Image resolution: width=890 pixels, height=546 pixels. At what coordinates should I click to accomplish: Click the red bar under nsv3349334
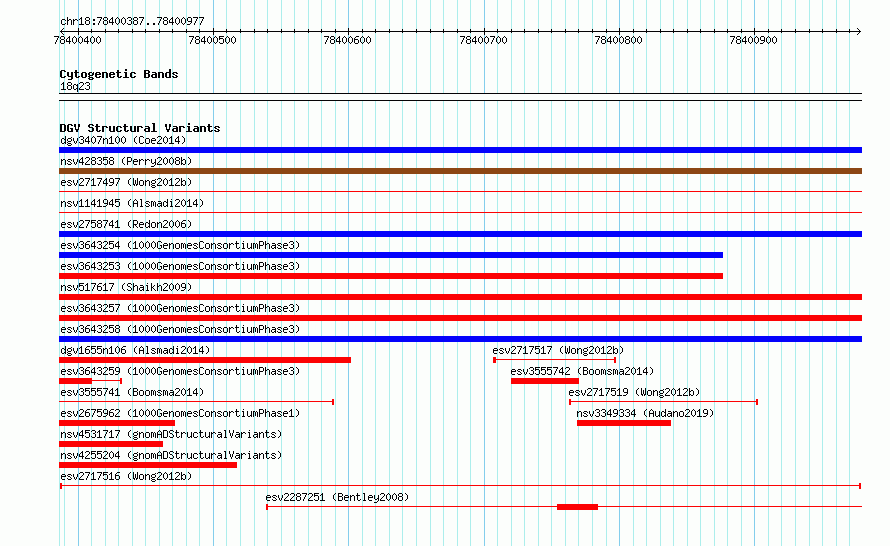tap(624, 423)
